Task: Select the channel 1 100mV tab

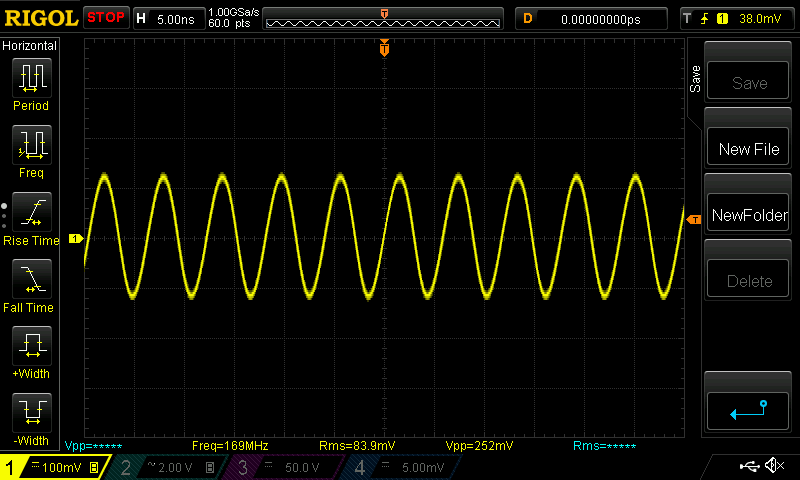Action: (x=54, y=467)
